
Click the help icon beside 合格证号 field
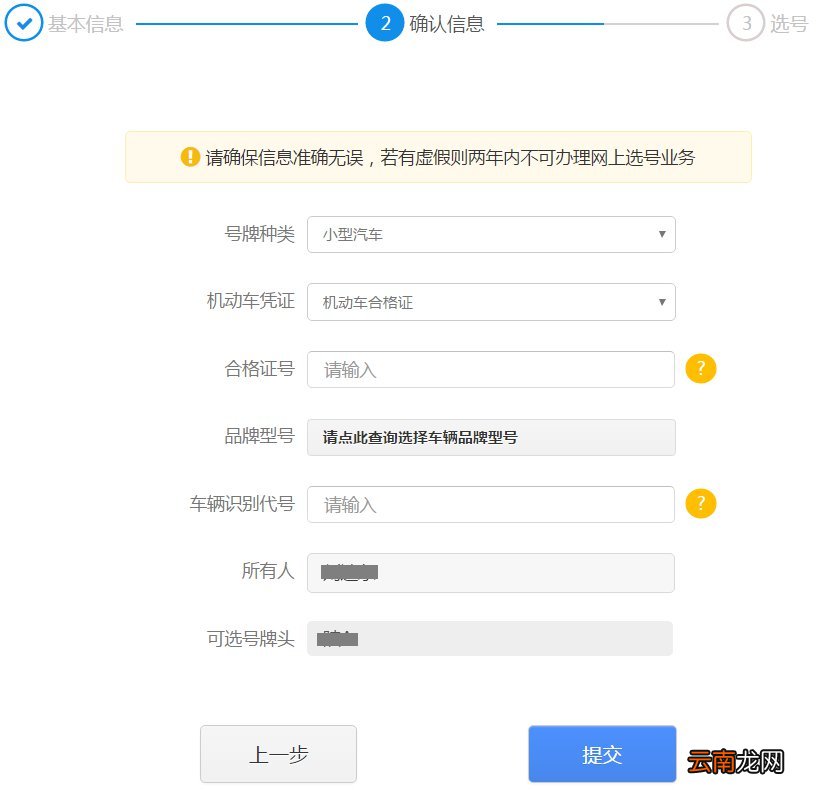click(x=701, y=369)
